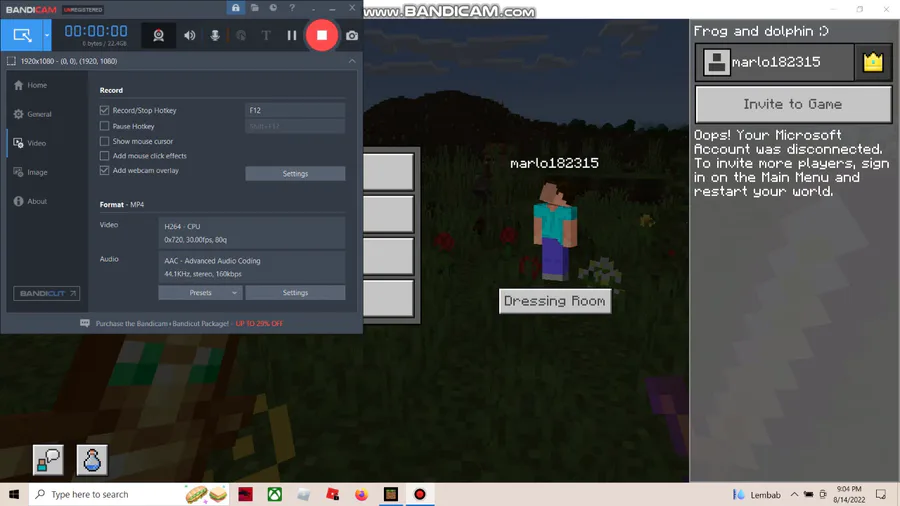This screenshot has height=506, width=900.
Task: Stop recording with the red button
Action: click(x=321, y=35)
